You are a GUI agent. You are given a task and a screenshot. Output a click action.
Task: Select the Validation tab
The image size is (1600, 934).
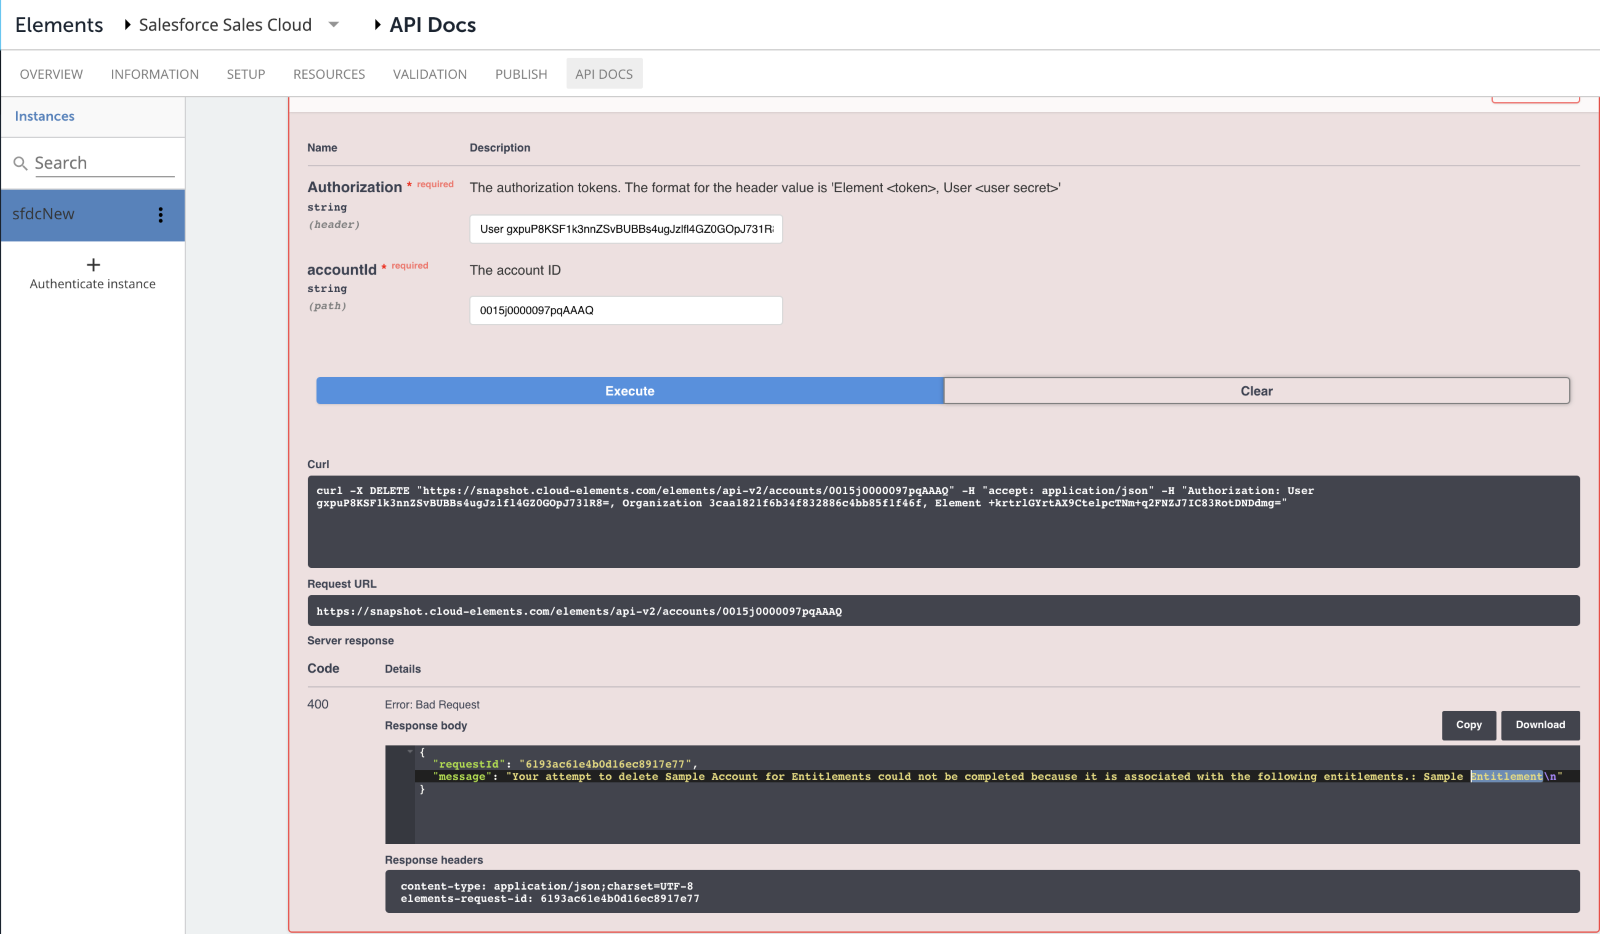coord(430,74)
